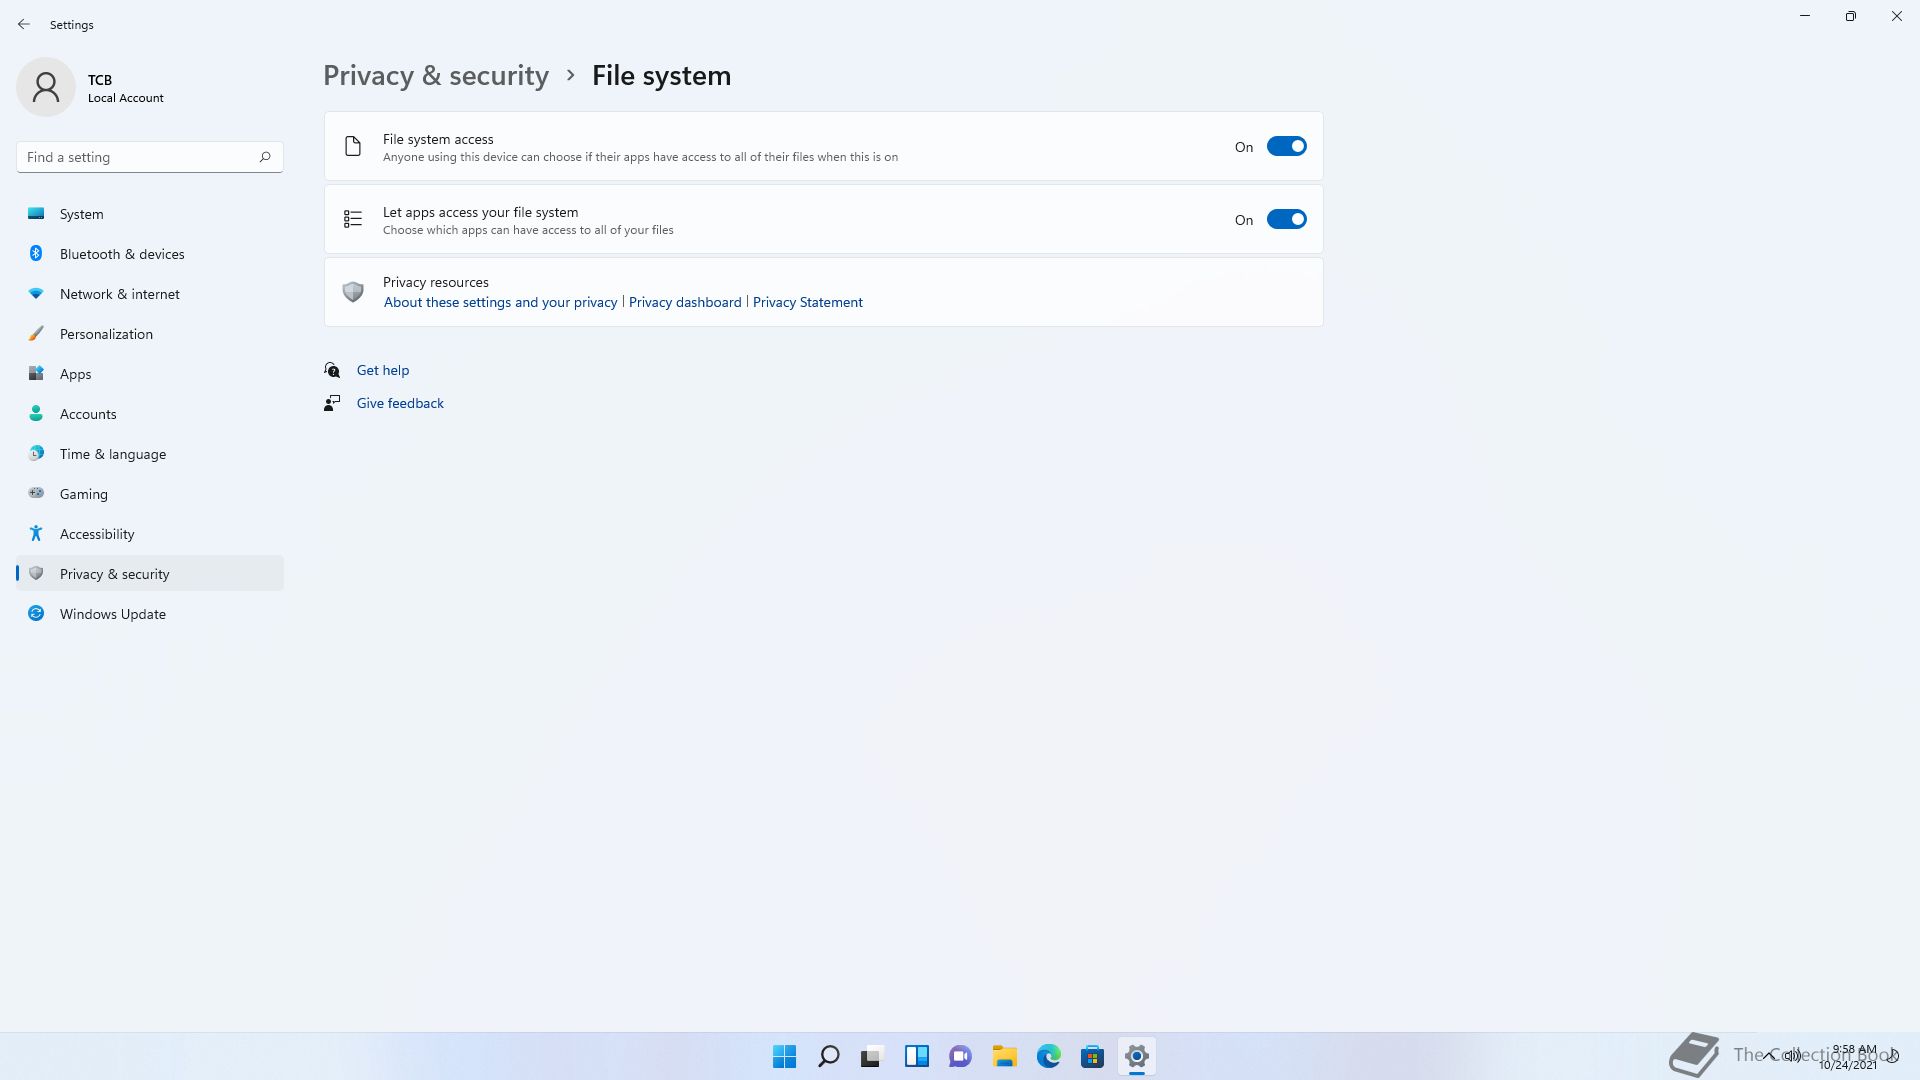Image resolution: width=1920 pixels, height=1080 pixels.
Task: Open Windows Update in sidebar
Action: 113,614
